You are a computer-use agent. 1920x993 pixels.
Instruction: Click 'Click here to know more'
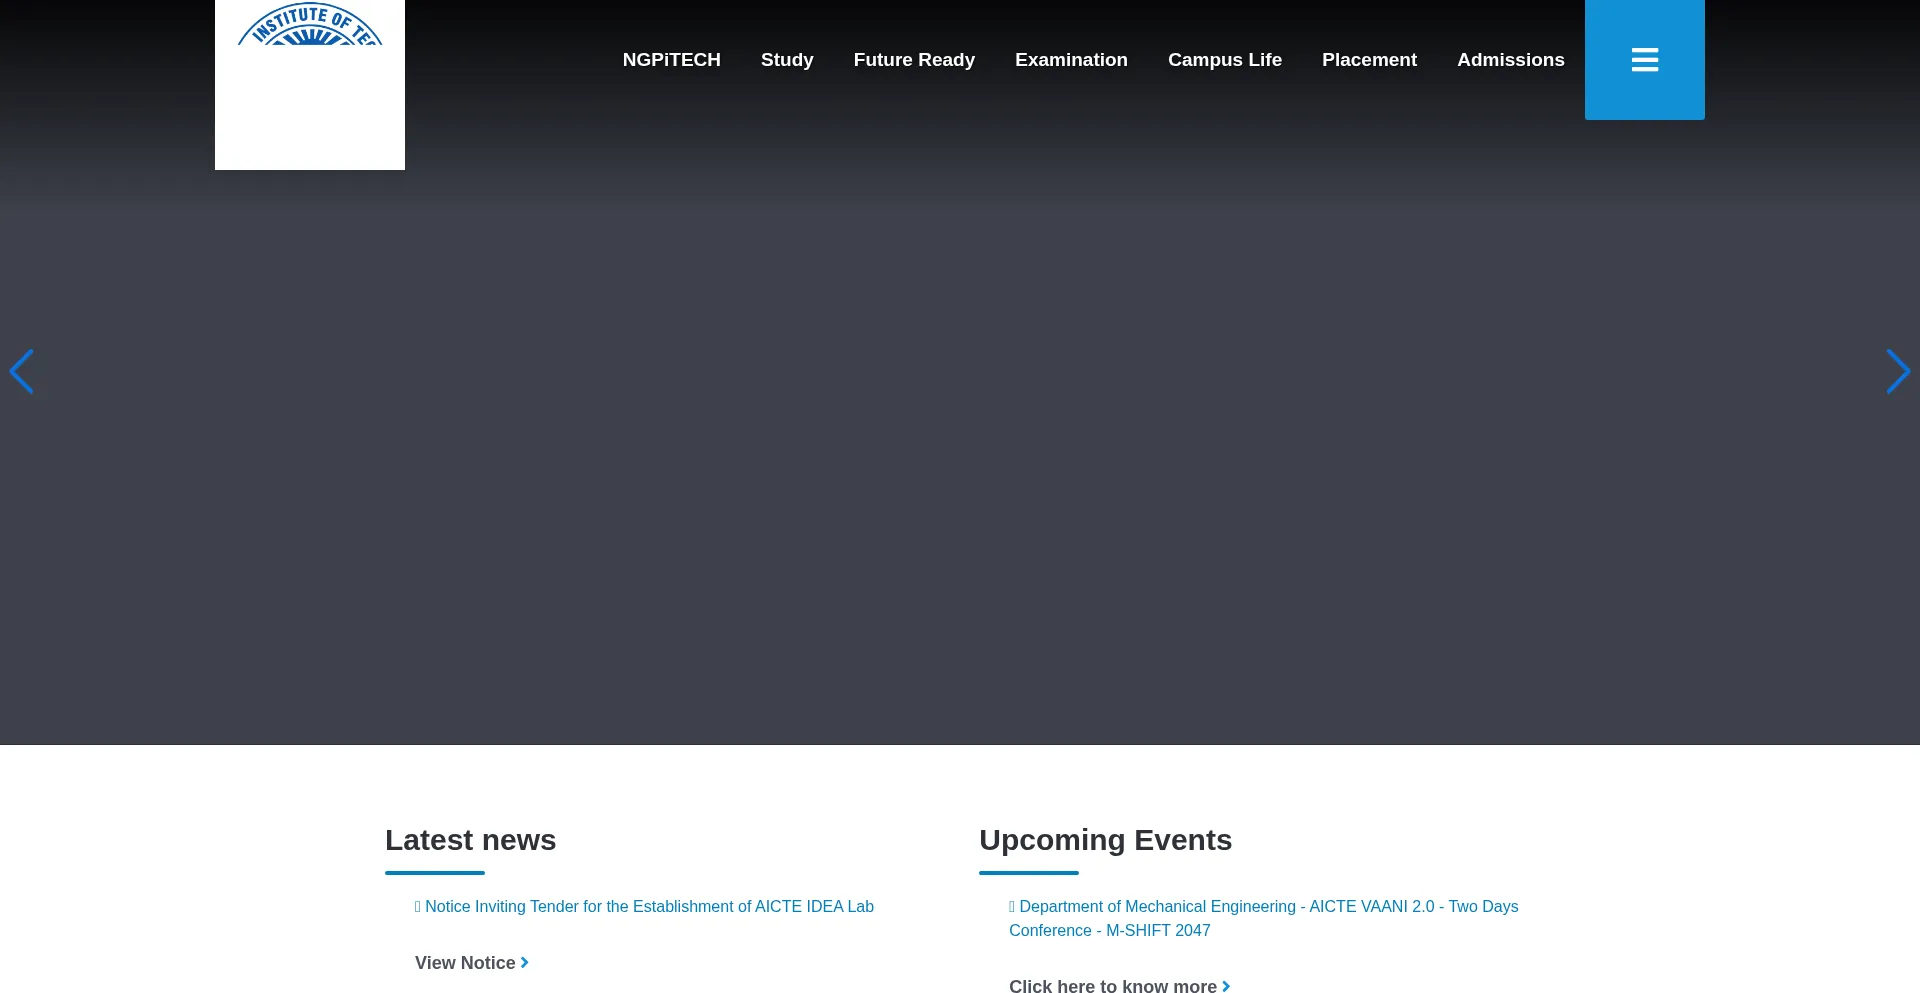pos(1112,986)
